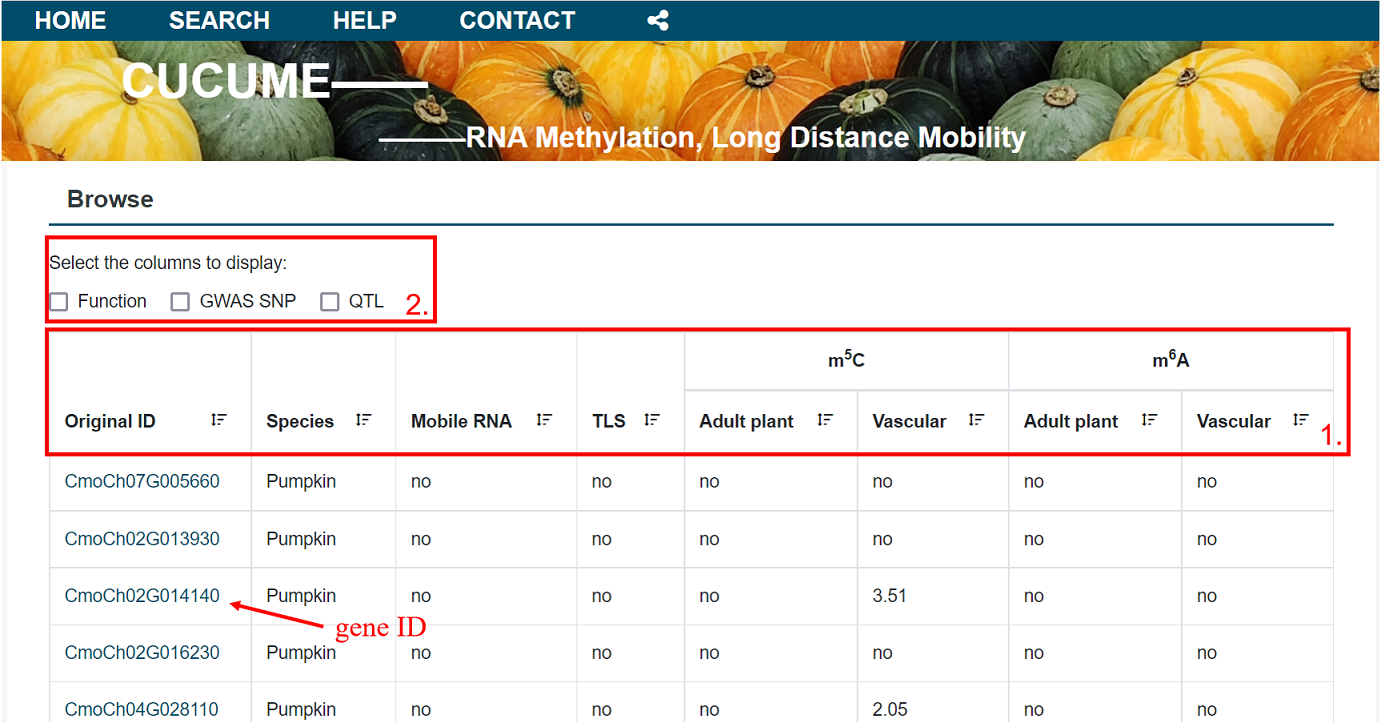
Task: Click the banner subtitle RNA Methylation, Long Distance Mobility
Action: 746,138
